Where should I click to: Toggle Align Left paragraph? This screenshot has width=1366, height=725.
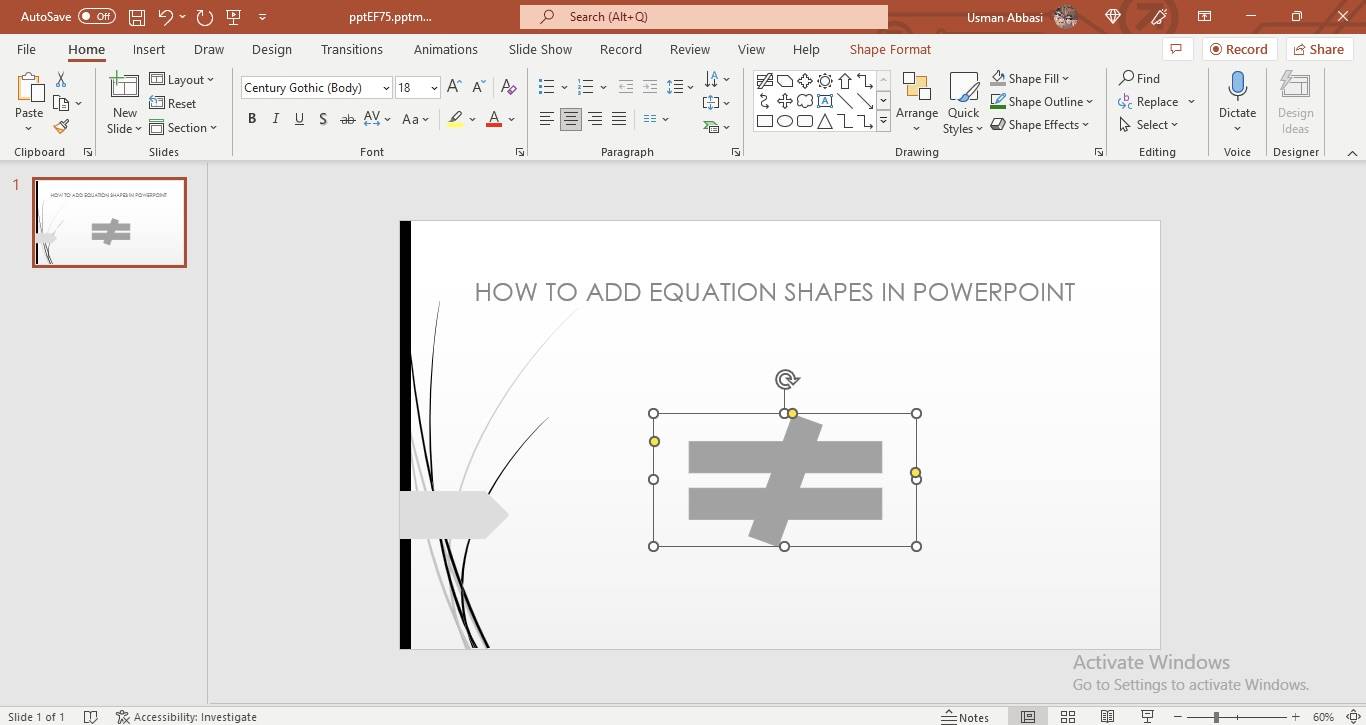tap(546, 119)
